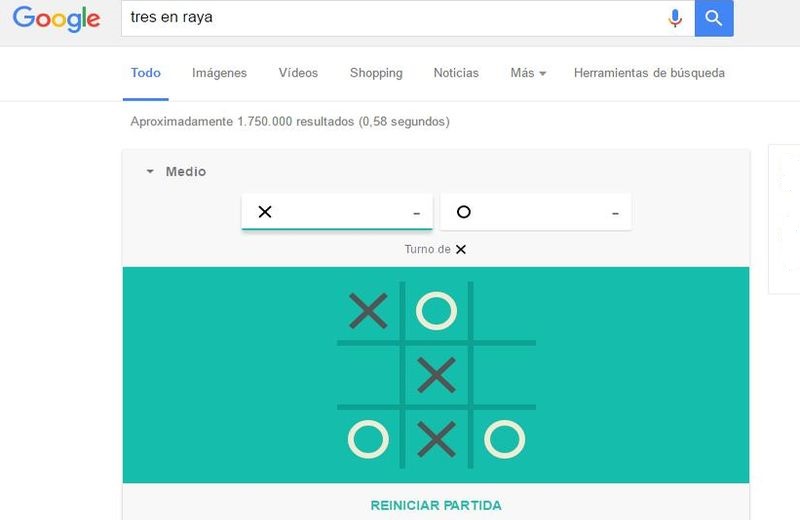Click the search box with 'tres en raya'
Image resolution: width=800 pixels, height=520 pixels.
tap(408, 18)
